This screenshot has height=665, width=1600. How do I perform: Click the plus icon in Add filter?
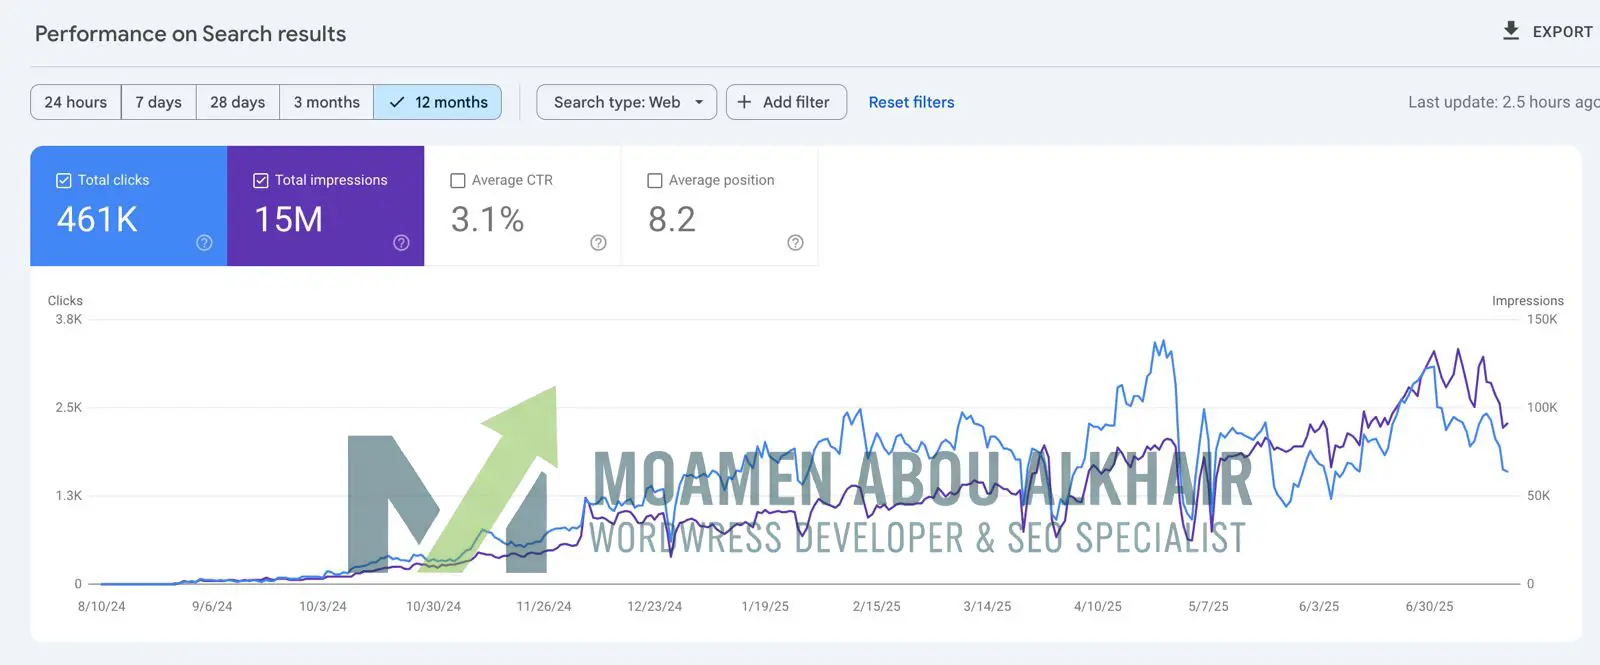(744, 102)
